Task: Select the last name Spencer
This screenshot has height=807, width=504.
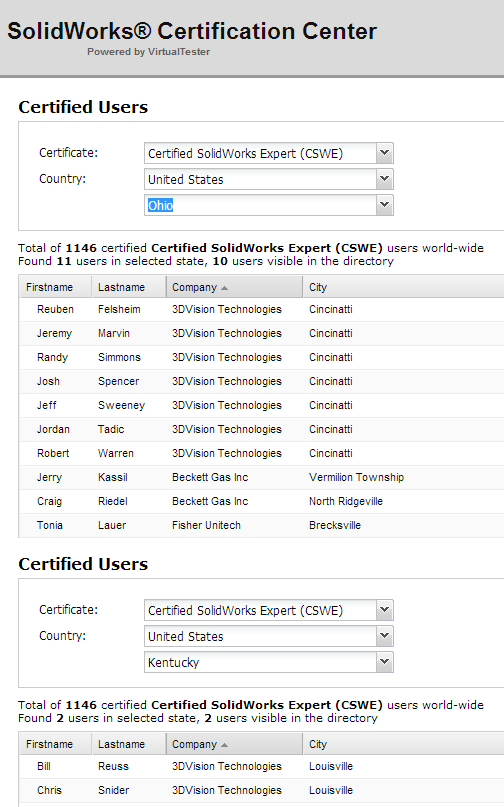Action: [x=118, y=381]
